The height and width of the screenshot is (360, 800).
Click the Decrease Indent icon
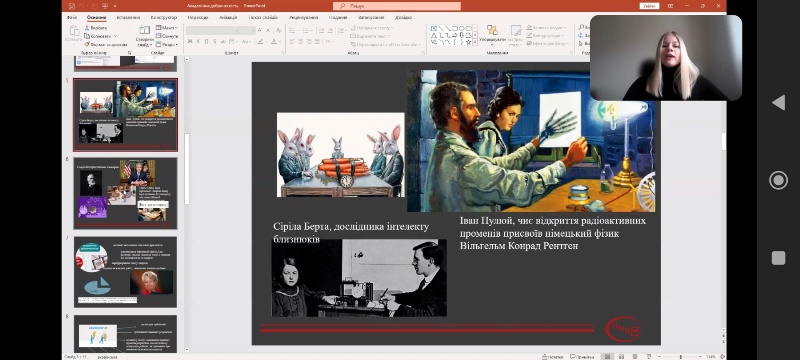[x=321, y=31]
